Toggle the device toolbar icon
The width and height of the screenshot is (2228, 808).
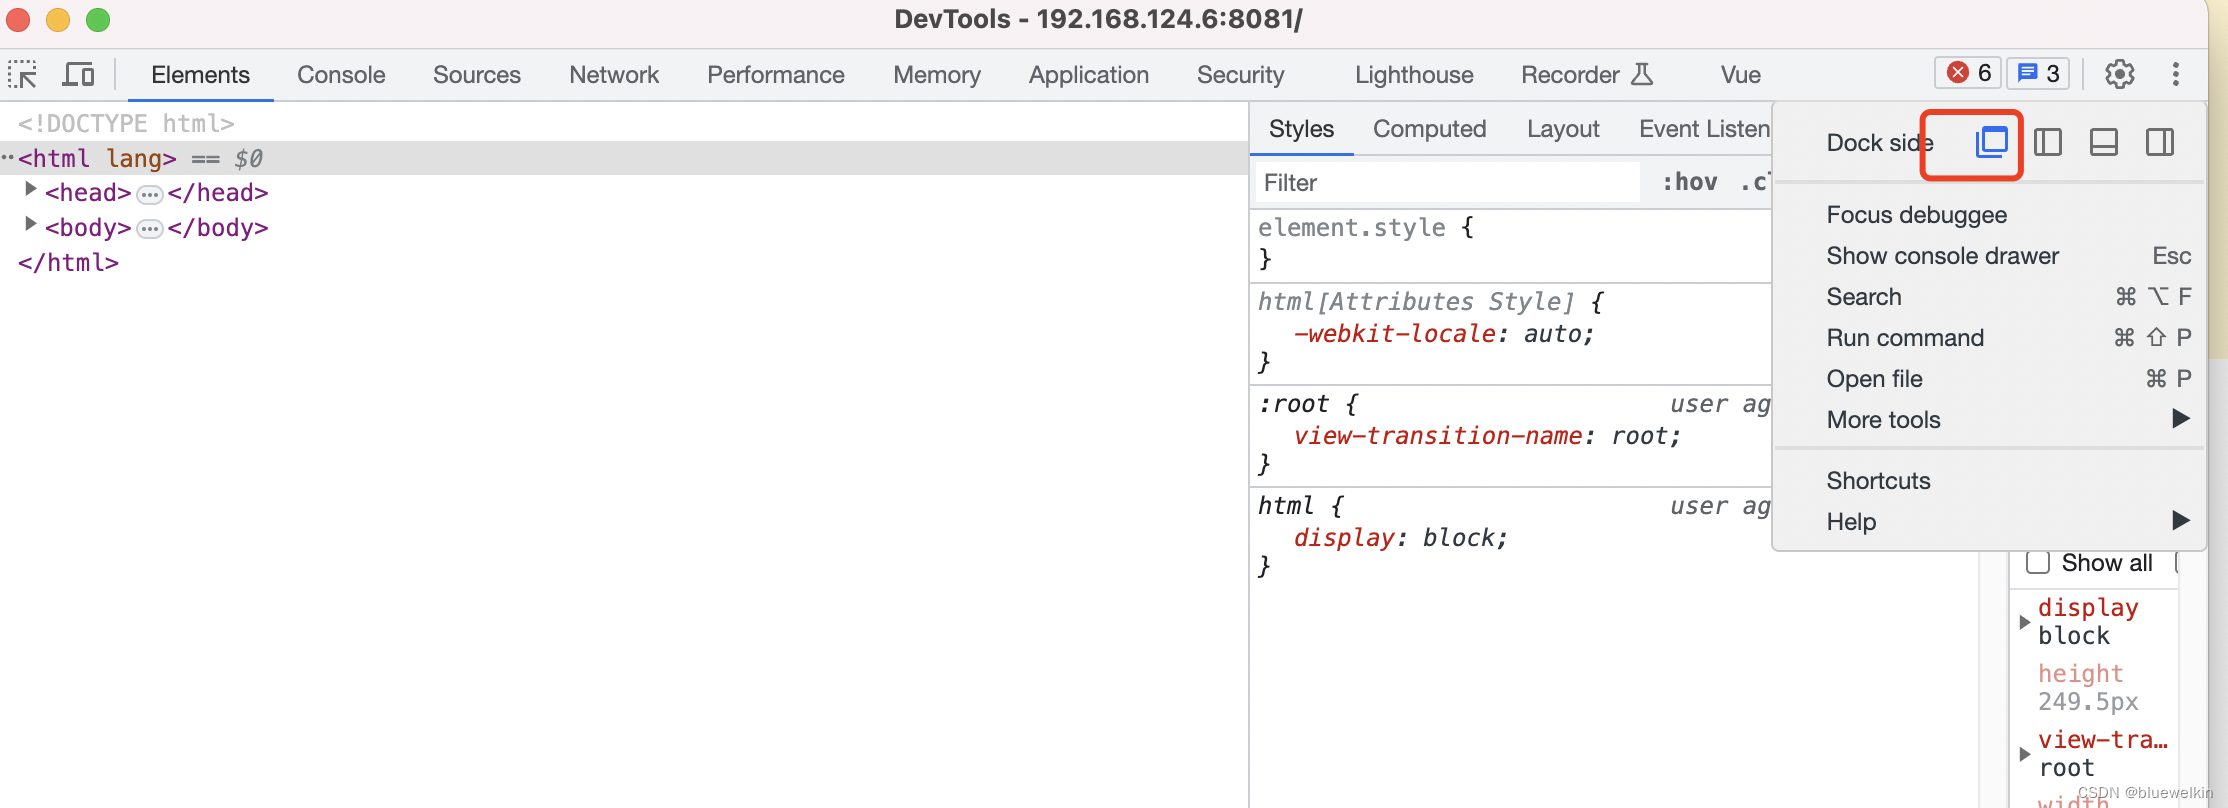78,75
